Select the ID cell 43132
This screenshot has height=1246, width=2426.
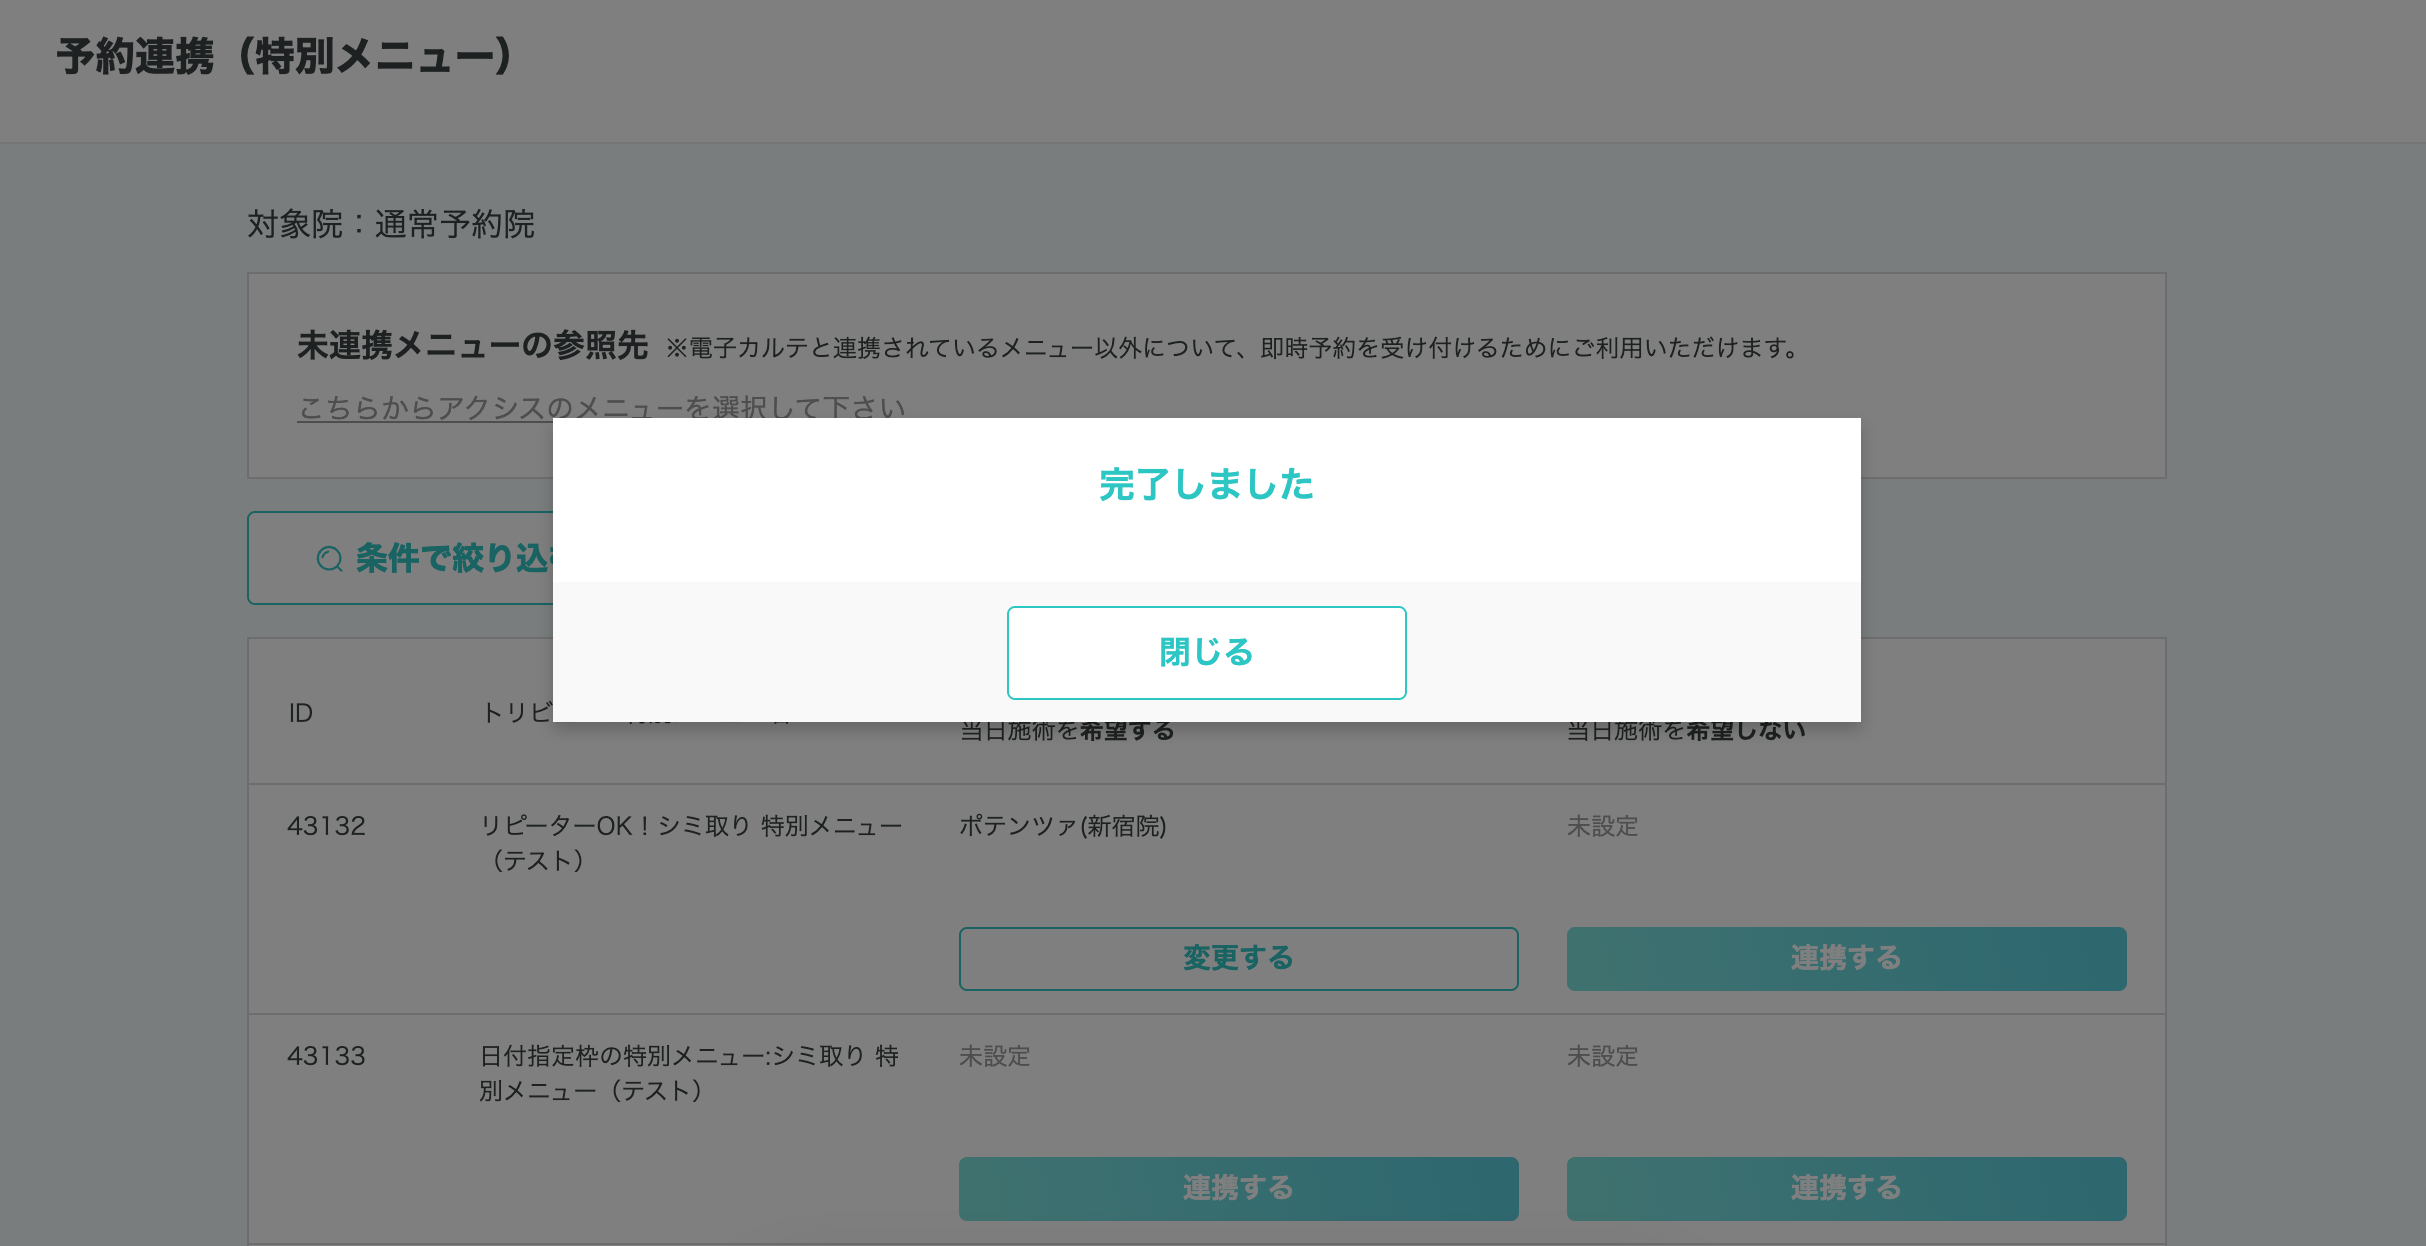(326, 826)
